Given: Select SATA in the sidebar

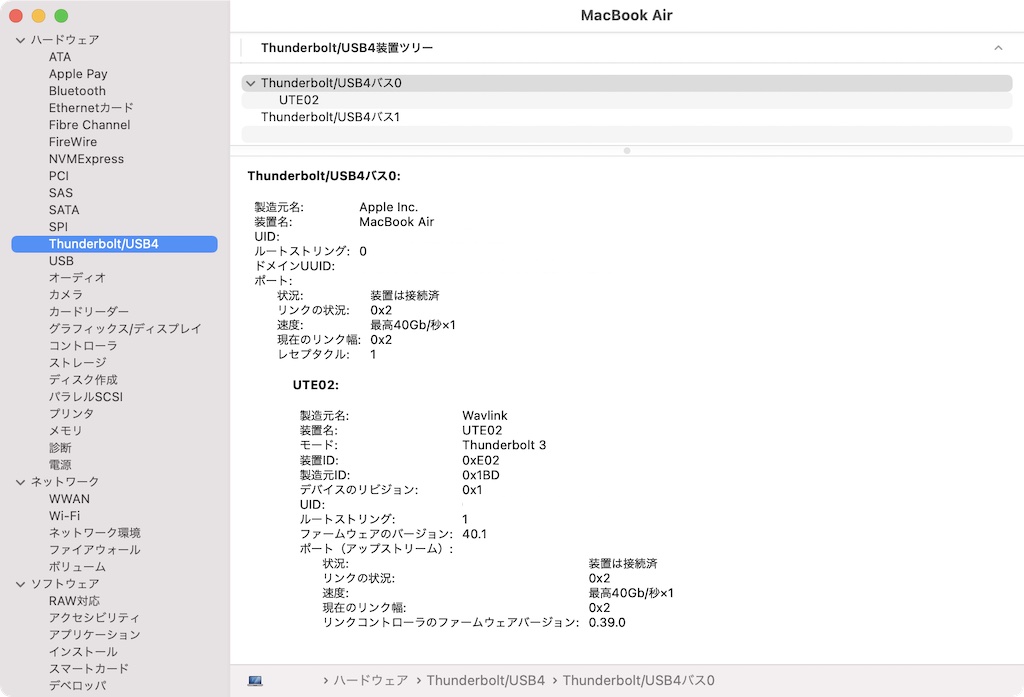Looking at the screenshot, I should pos(64,210).
